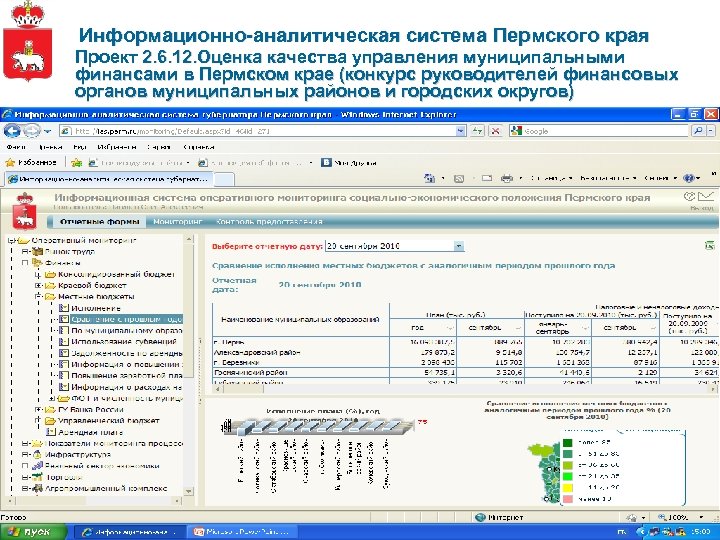This screenshot has height=540, width=720.
Task: Select the browser page tab
Action: click(108, 179)
